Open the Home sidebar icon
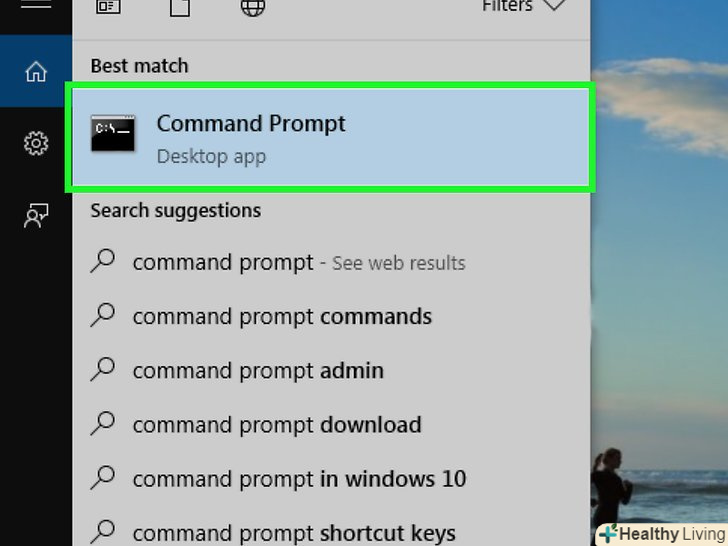The width and height of the screenshot is (728, 546). [x=36, y=72]
